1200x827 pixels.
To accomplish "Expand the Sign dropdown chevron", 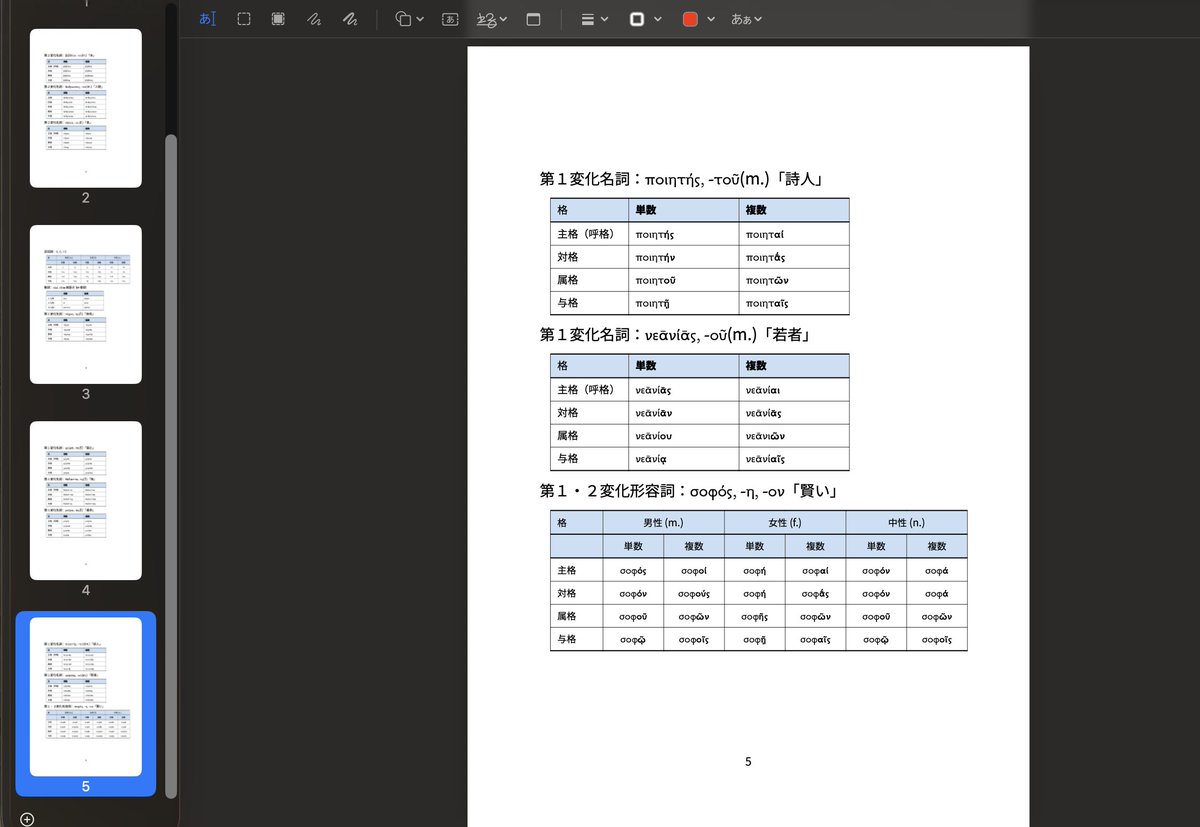I will point(503,19).
